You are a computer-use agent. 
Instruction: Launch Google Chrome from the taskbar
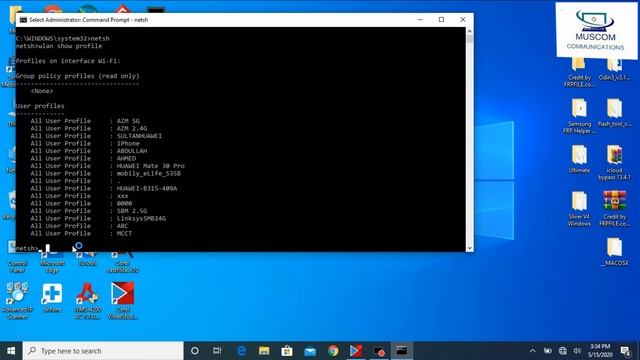(x=333, y=351)
